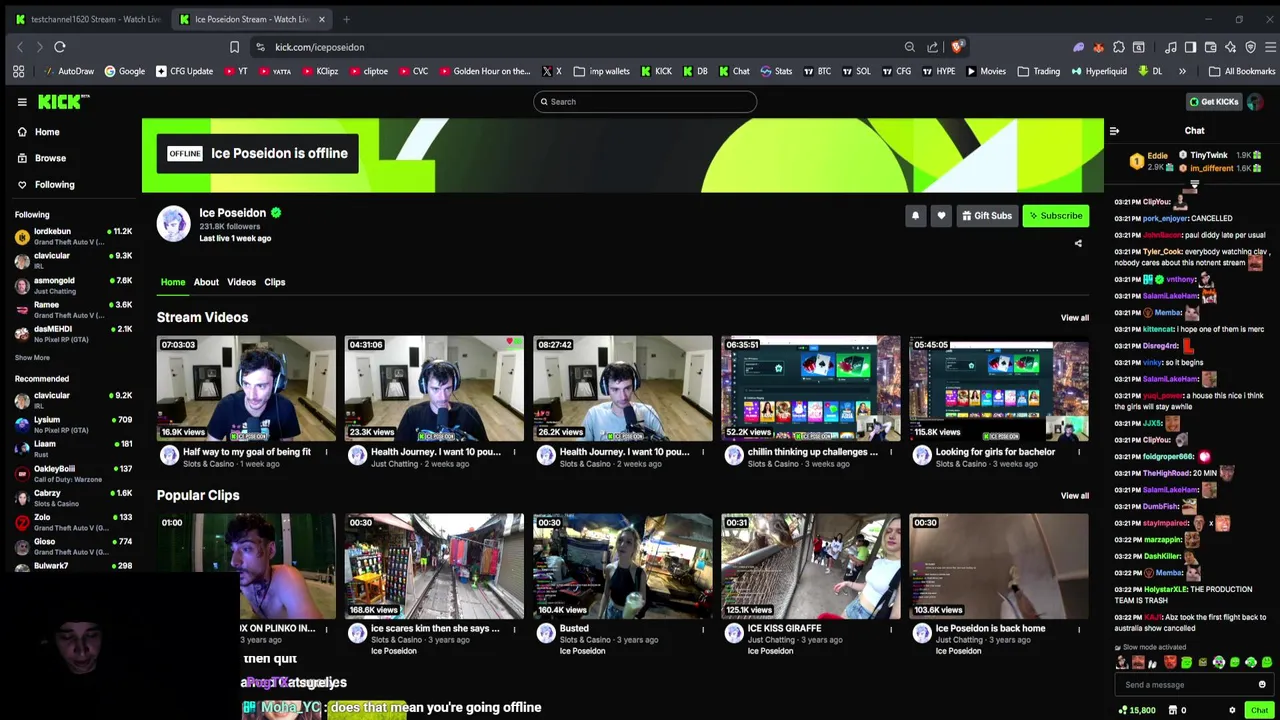This screenshot has width=1280, height=720.
Task: Open options for Looking for girls video
Action: (1079, 452)
